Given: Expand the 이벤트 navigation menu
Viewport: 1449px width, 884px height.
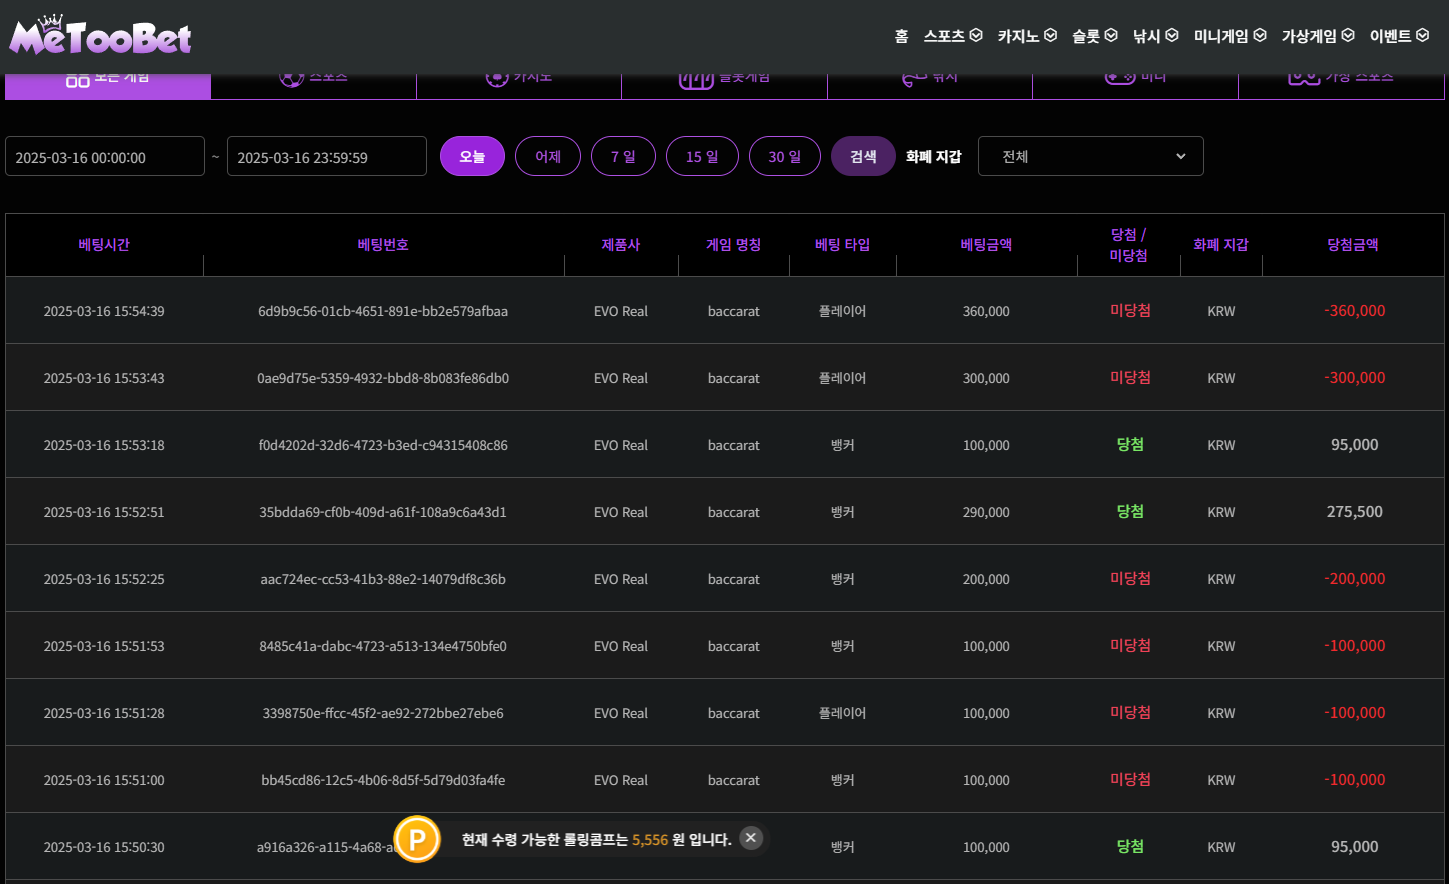Looking at the screenshot, I should click(x=1400, y=36).
